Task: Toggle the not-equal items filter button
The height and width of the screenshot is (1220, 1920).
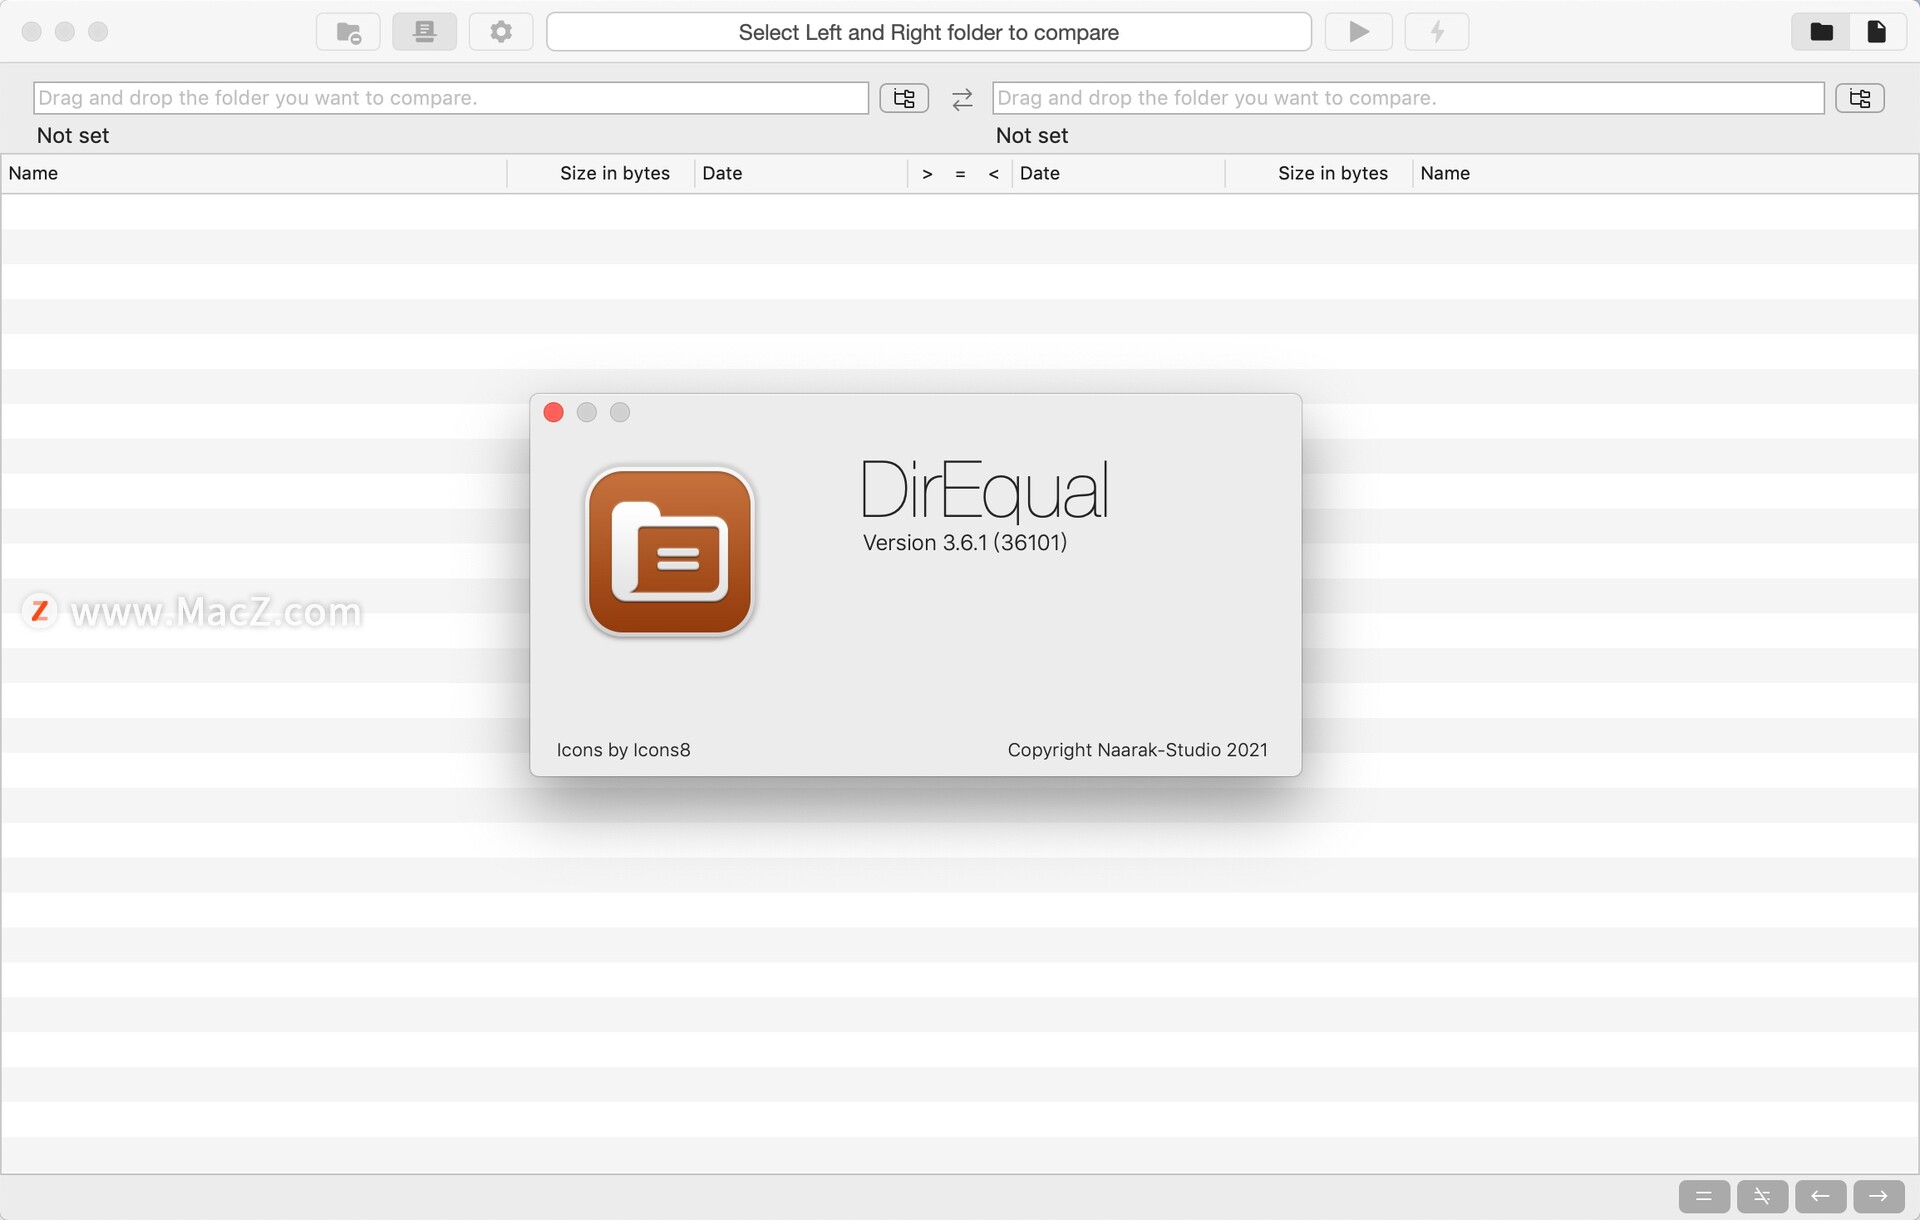Action: (1762, 1196)
